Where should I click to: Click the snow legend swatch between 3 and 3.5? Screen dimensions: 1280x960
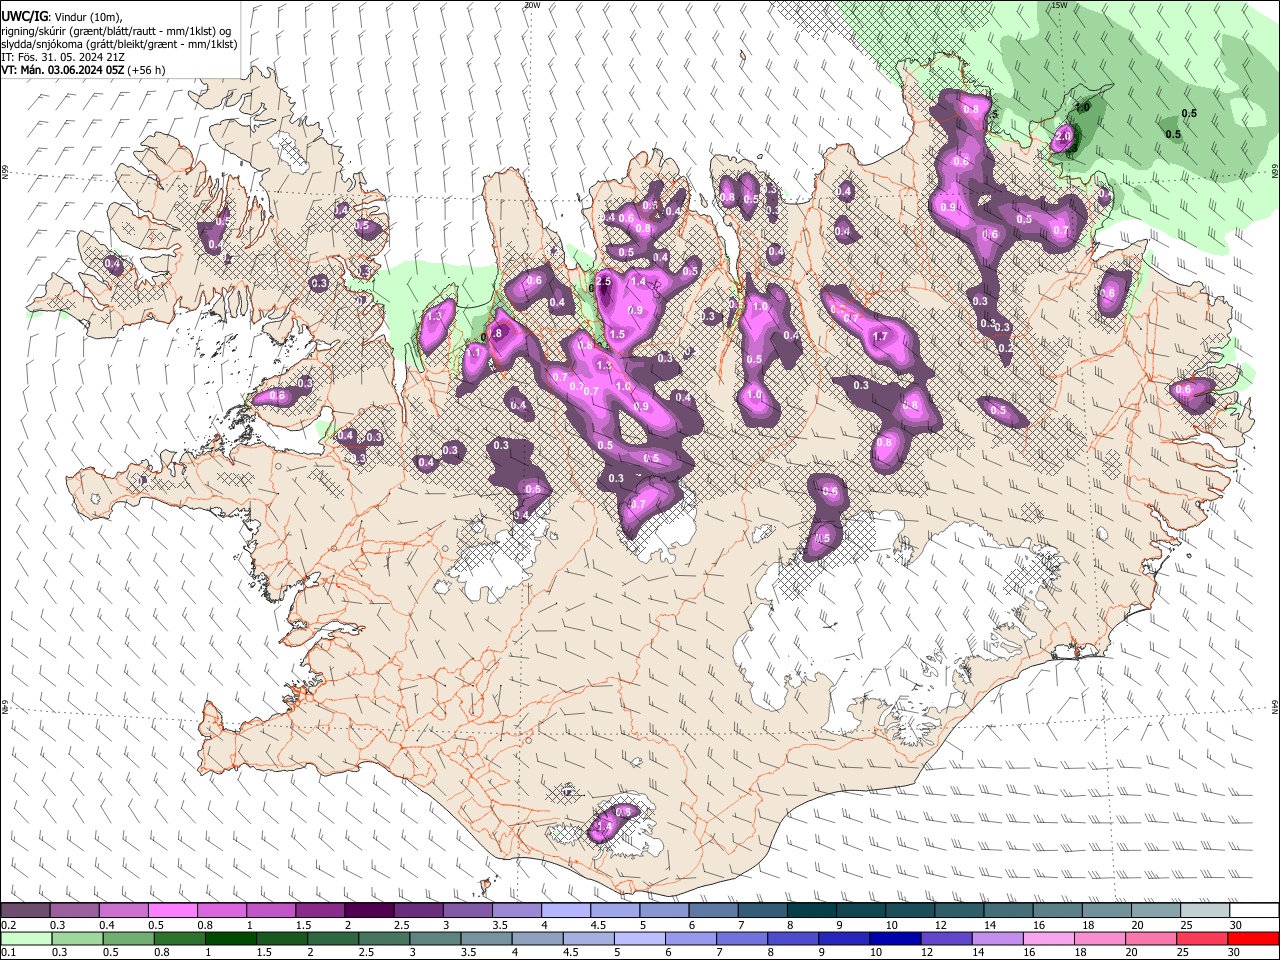tap(467, 911)
